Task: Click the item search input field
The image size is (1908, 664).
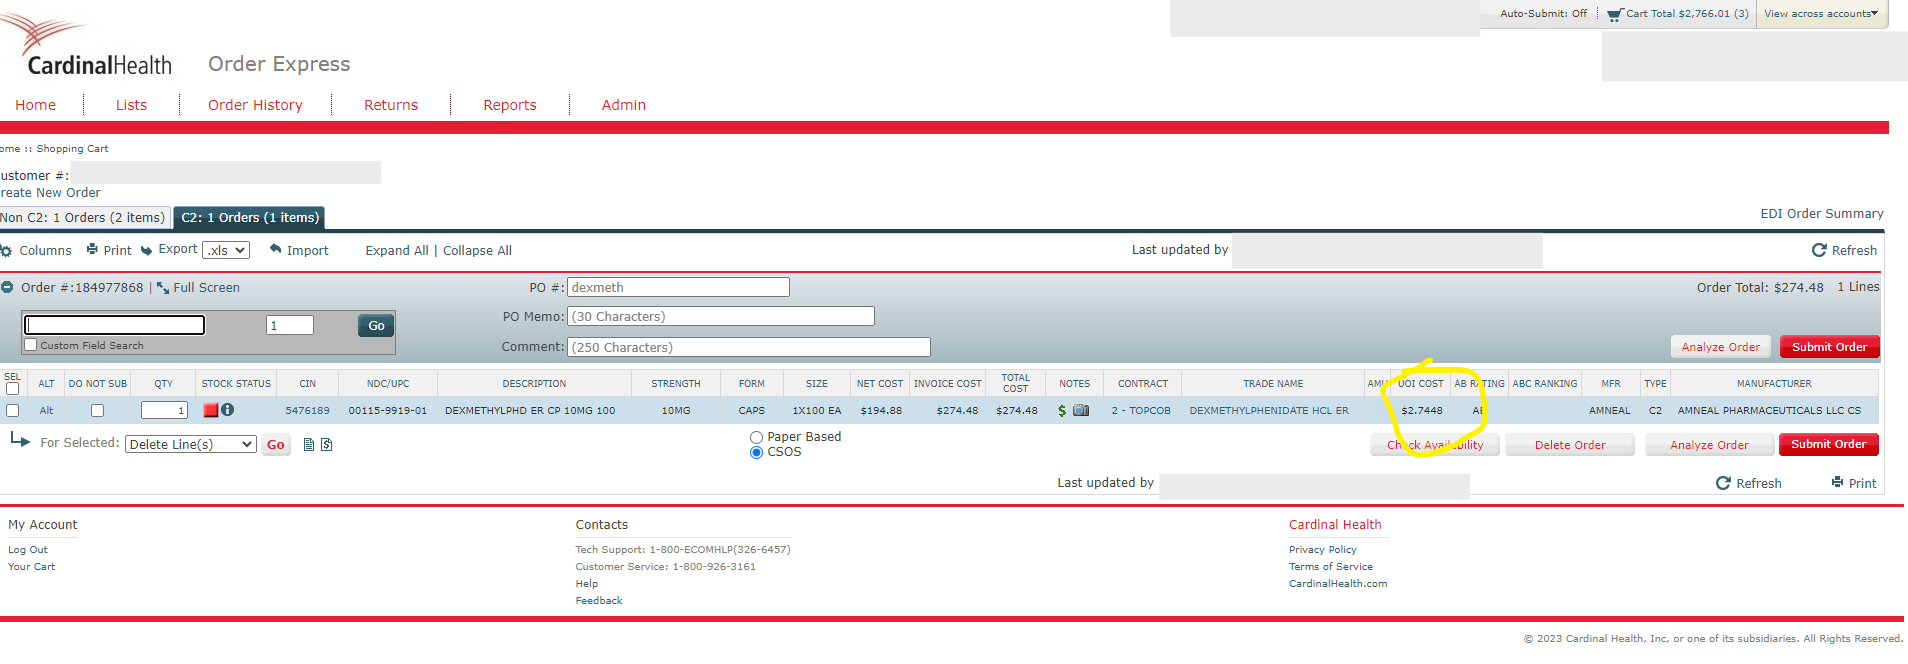Action: [x=115, y=325]
